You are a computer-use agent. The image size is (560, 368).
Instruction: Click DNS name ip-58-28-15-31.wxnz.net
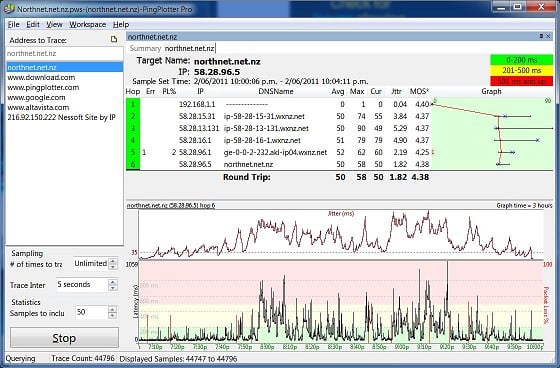(264, 116)
